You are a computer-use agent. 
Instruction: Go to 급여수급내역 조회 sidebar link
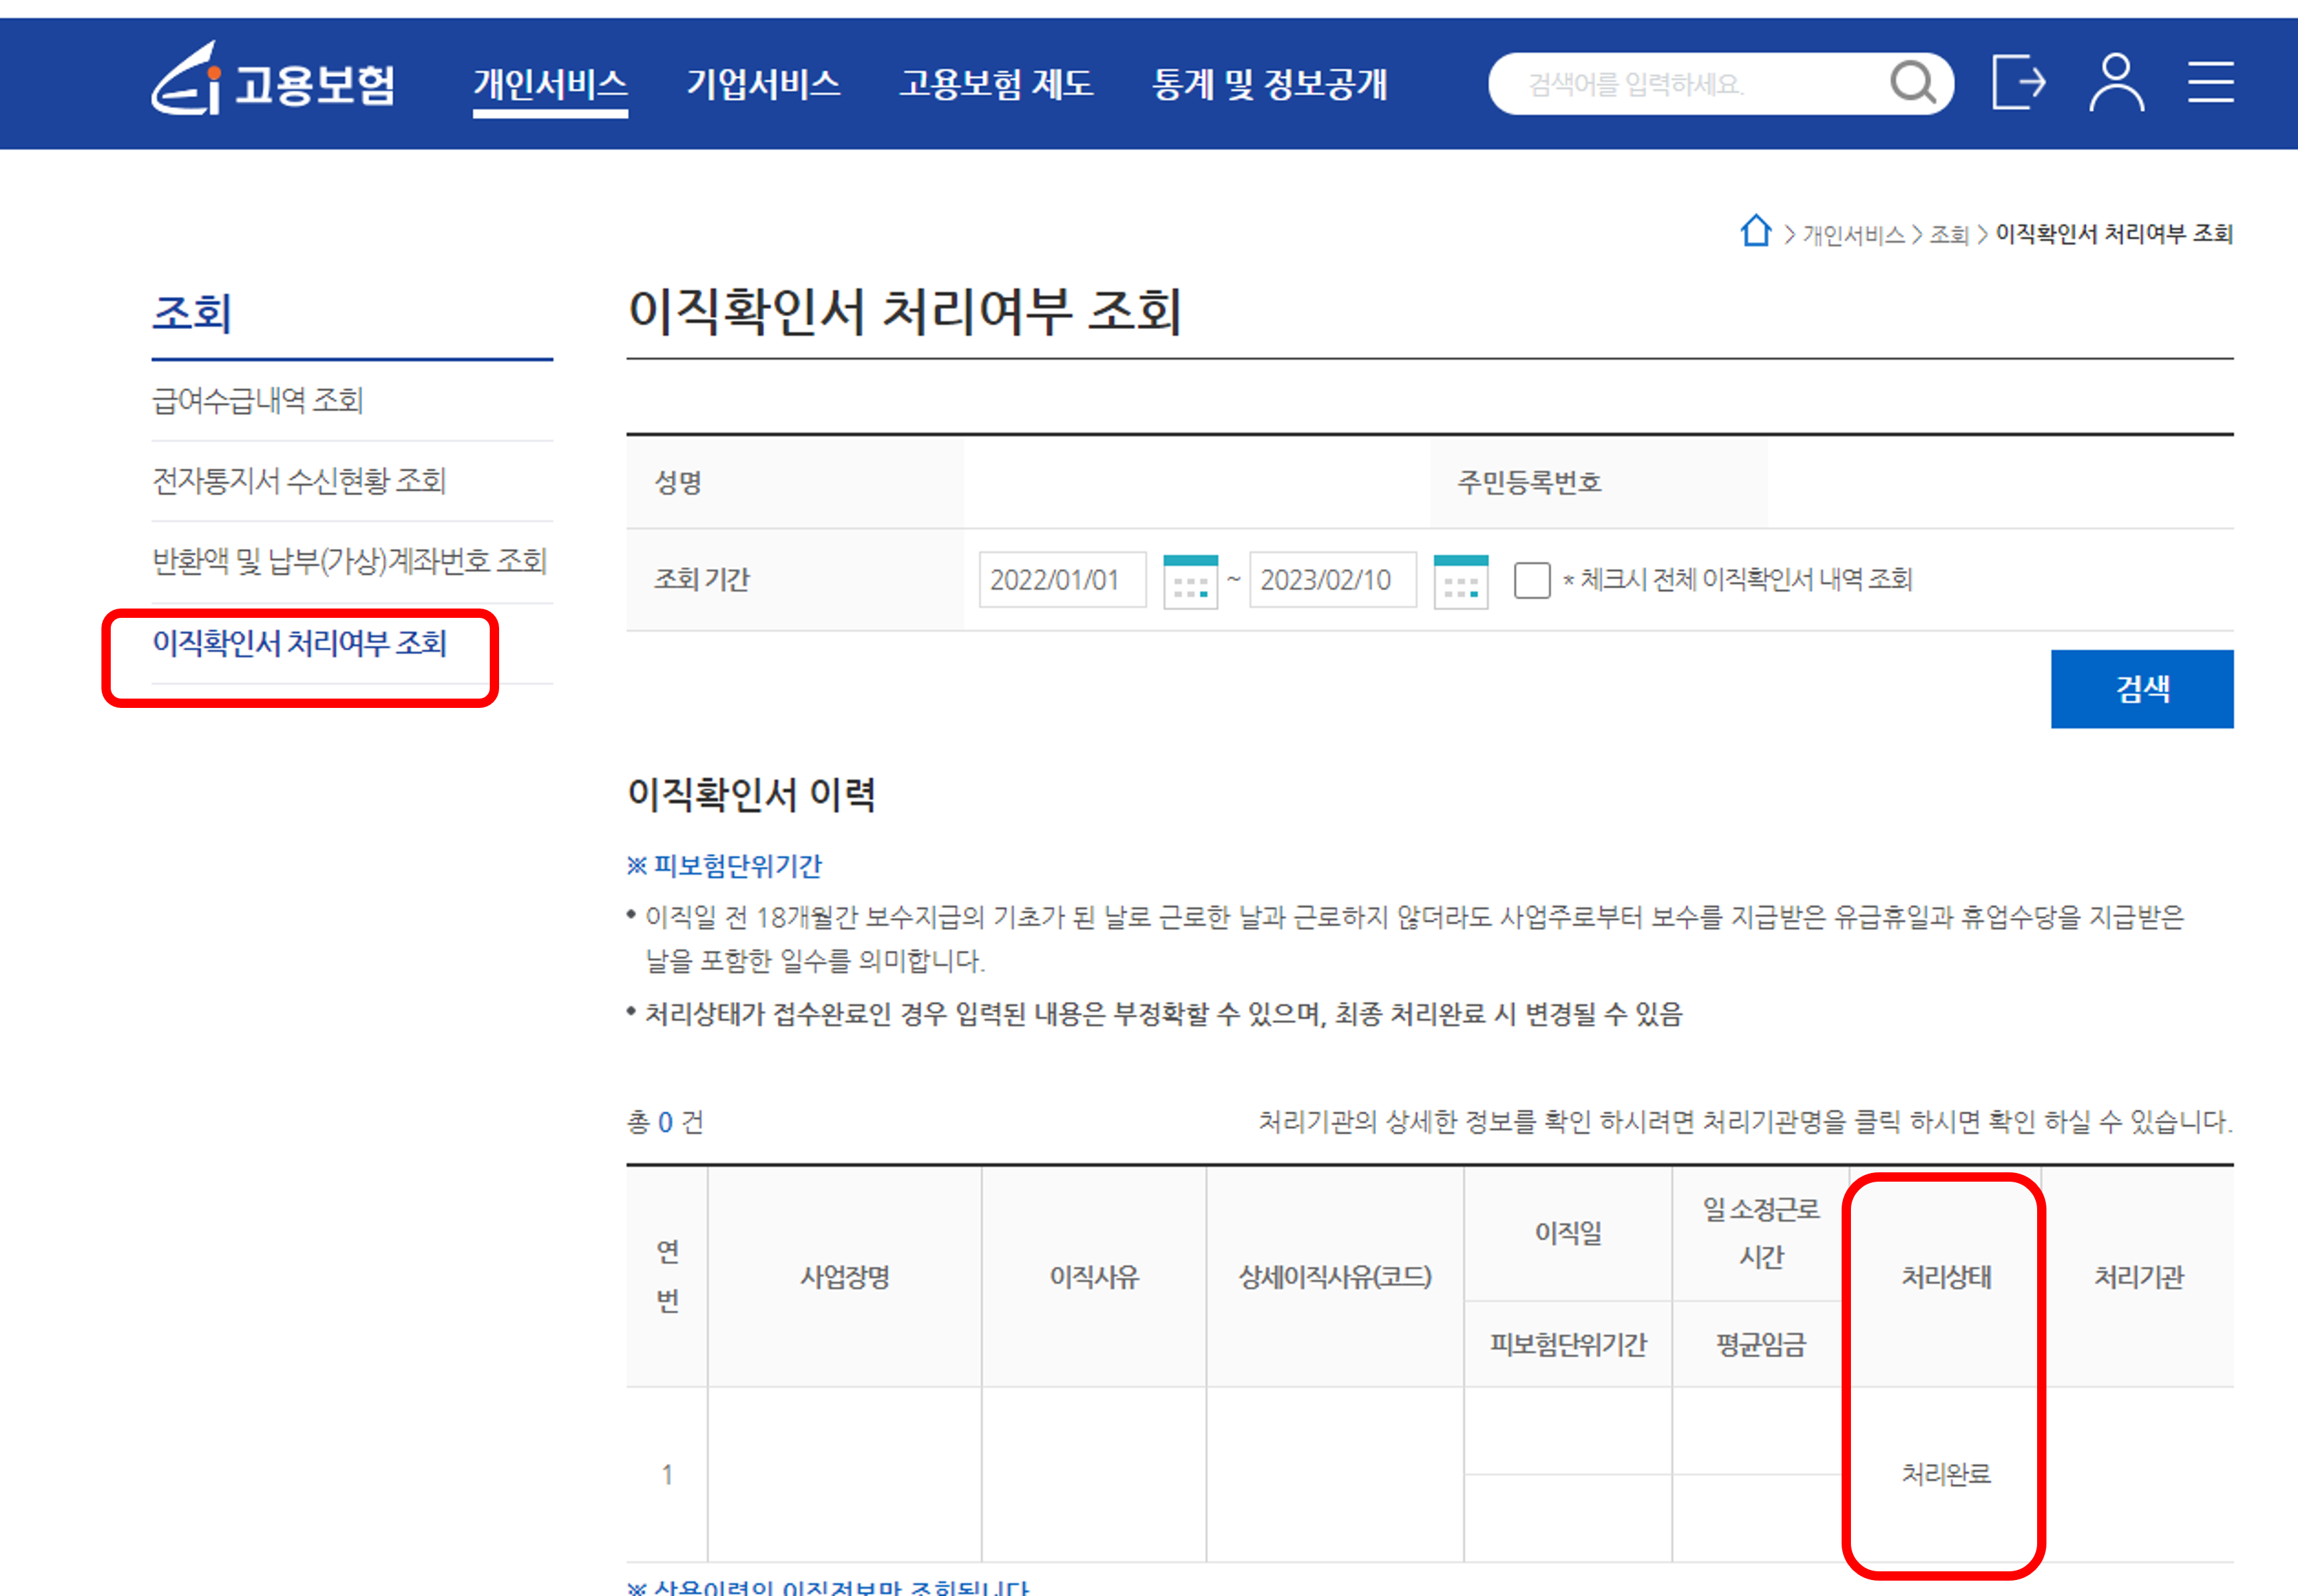[257, 401]
